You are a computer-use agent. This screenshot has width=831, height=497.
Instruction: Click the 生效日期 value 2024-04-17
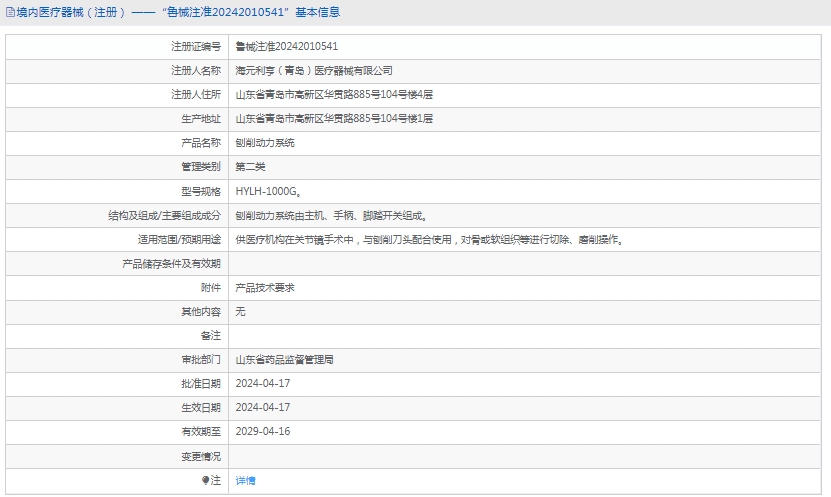click(x=262, y=408)
